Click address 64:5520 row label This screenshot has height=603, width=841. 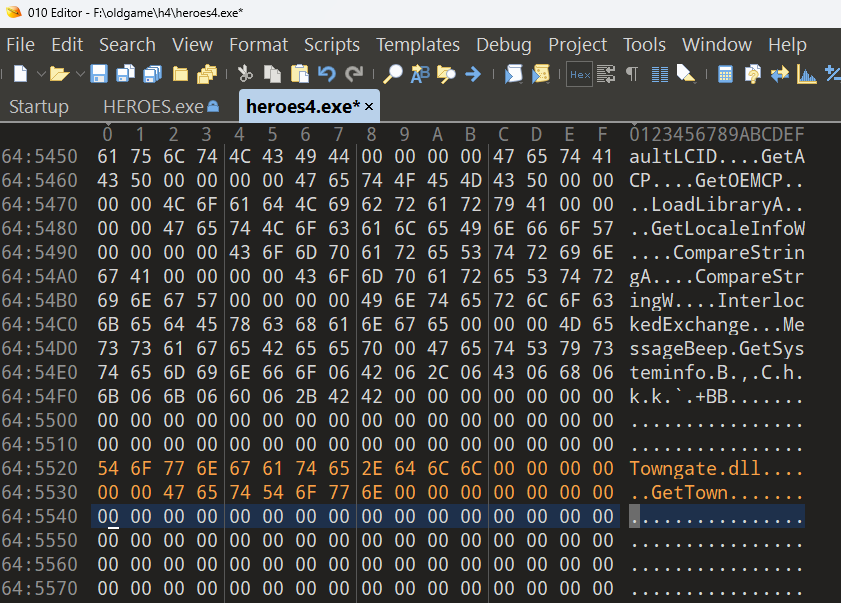point(40,468)
